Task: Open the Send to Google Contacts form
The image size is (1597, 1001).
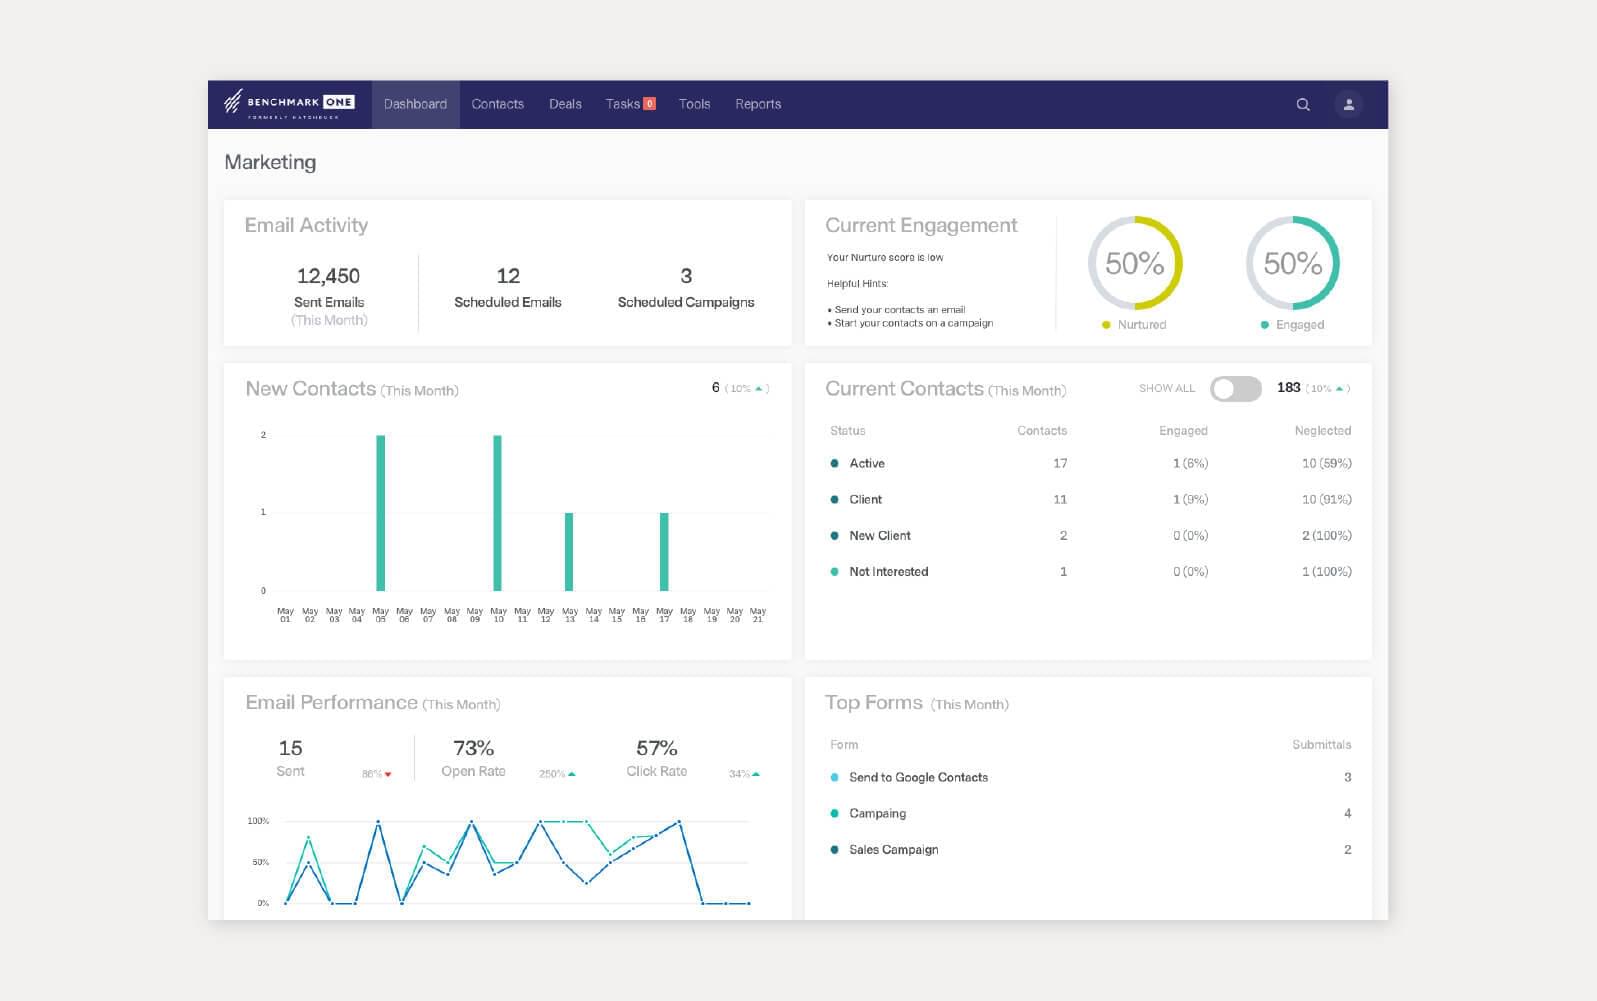Action: click(x=918, y=777)
